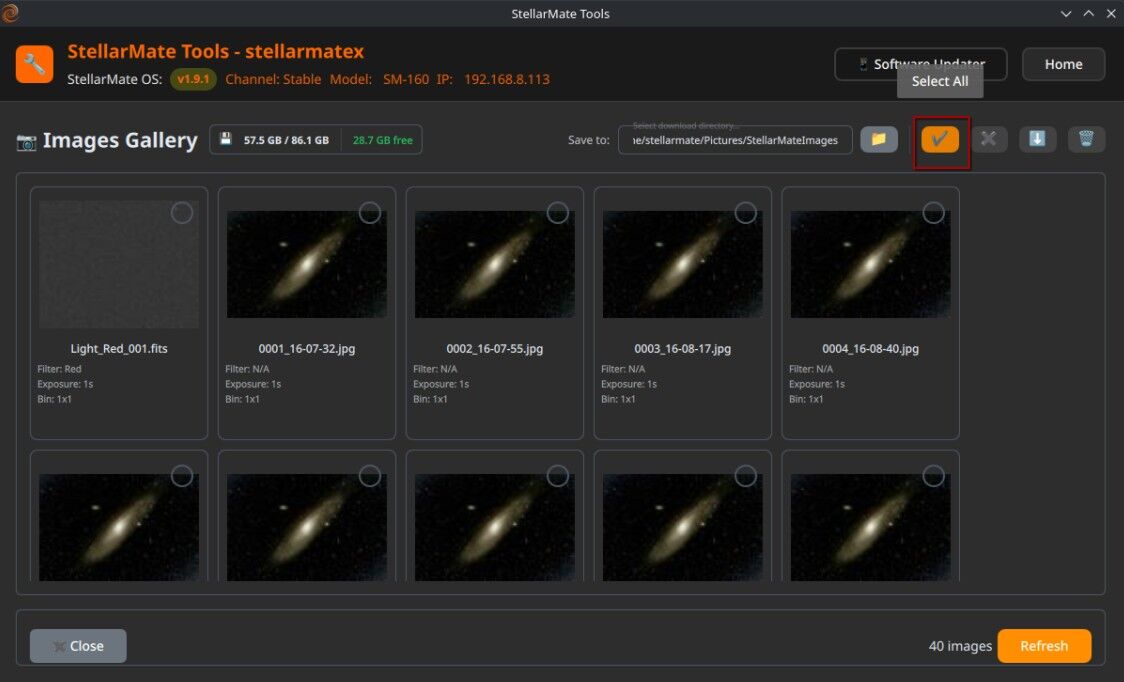Click the Save to directory path field
The height and width of the screenshot is (682, 1124).
pos(735,139)
